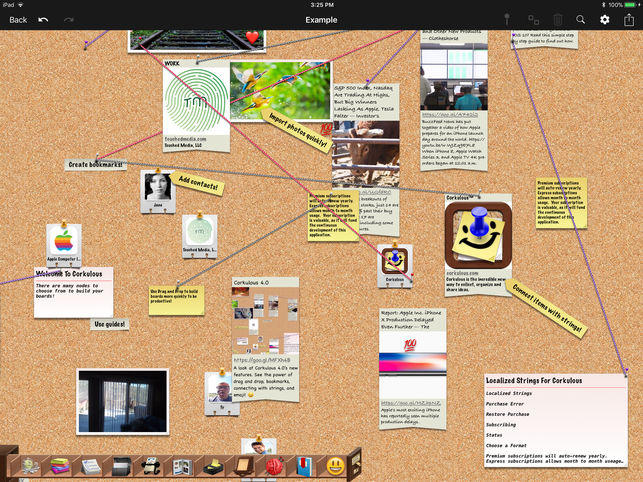Viewport: 643px width, 482px height.
Task: Open the settings gear
Action: pos(604,19)
